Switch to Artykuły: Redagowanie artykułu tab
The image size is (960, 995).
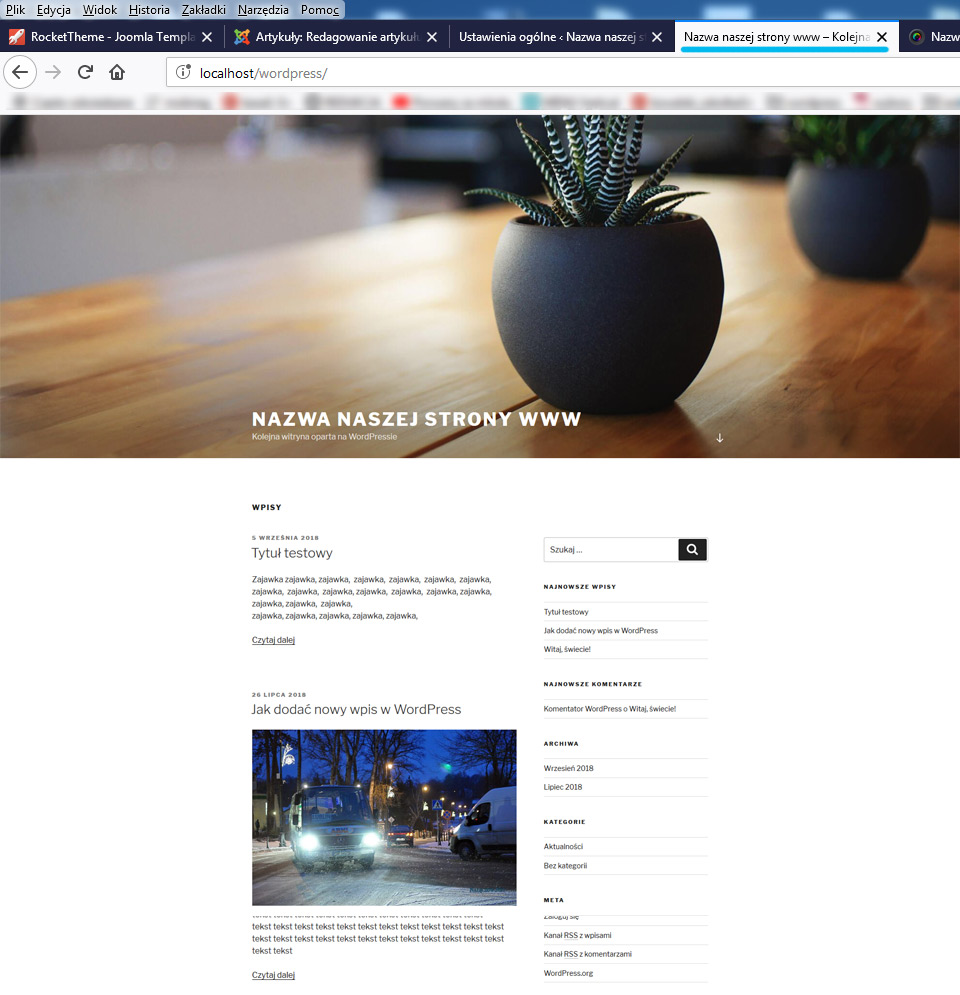(337, 37)
